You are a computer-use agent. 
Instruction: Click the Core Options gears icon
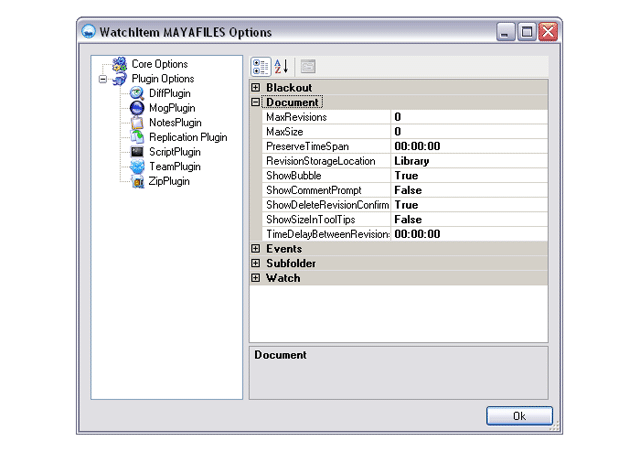120,64
